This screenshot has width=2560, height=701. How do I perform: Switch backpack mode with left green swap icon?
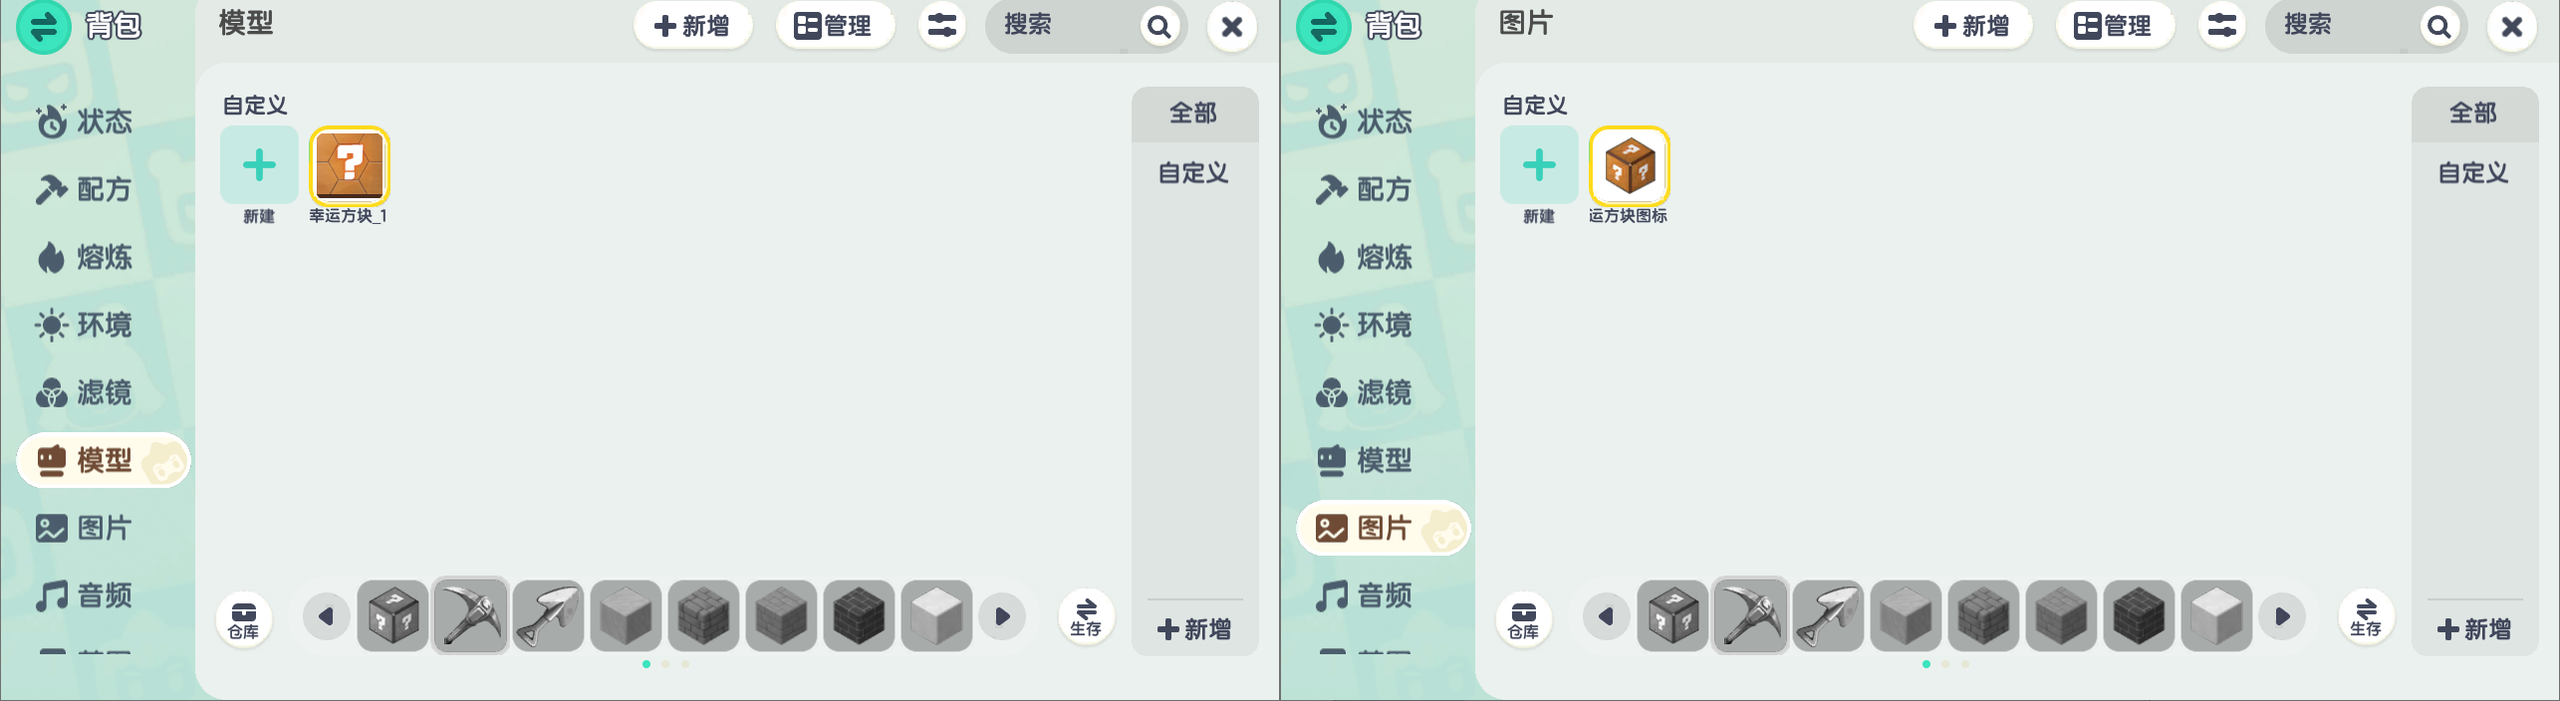click(x=44, y=27)
